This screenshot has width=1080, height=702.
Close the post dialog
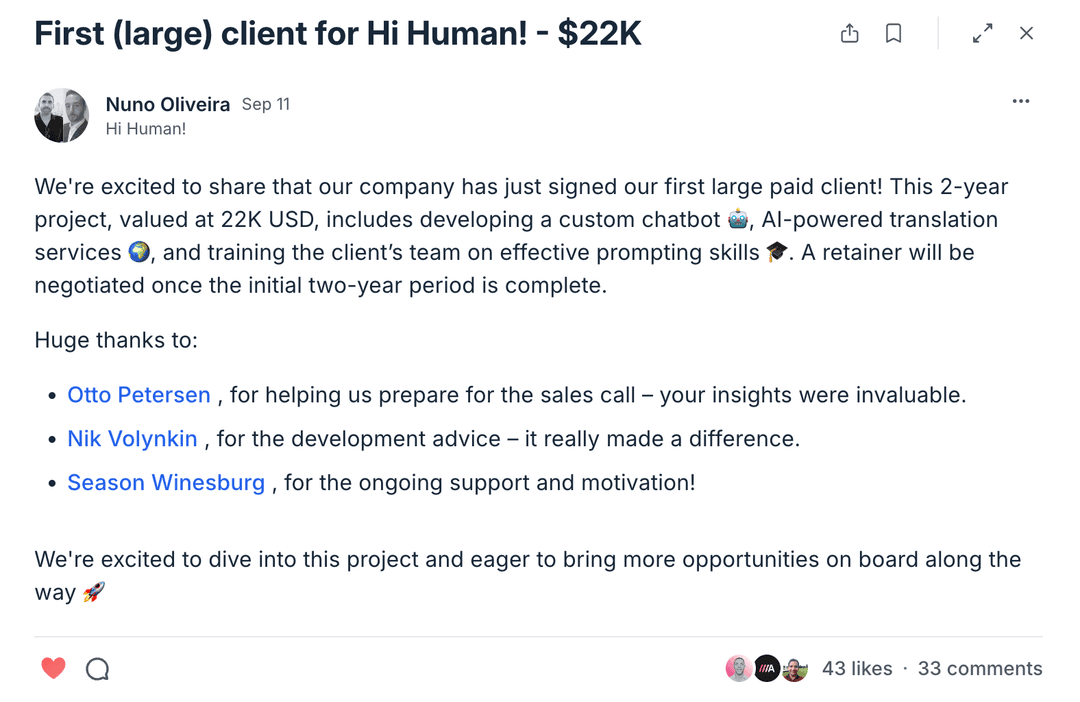click(1026, 34)
